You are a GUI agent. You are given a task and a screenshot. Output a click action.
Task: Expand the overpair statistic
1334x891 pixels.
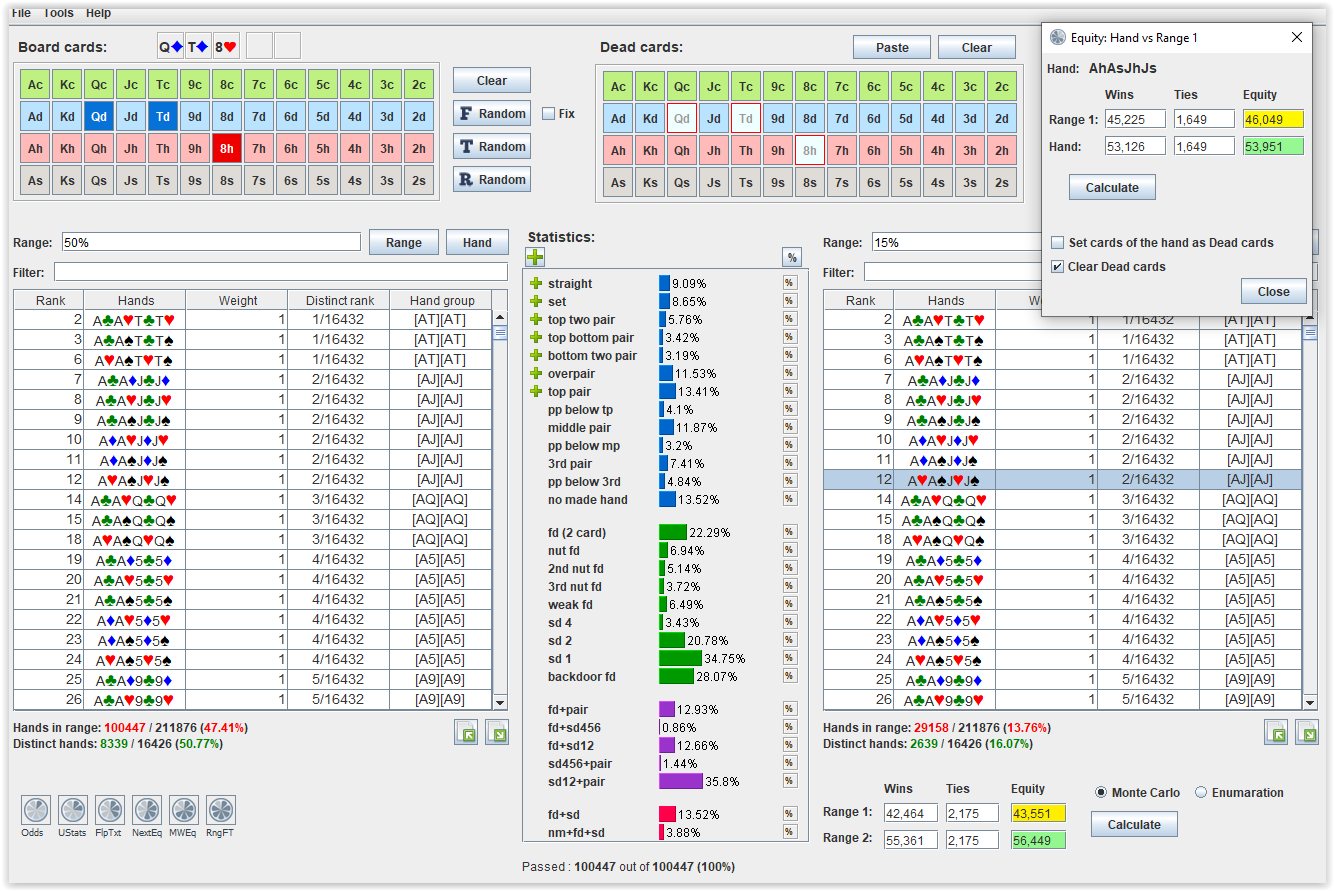click(536, 374)
